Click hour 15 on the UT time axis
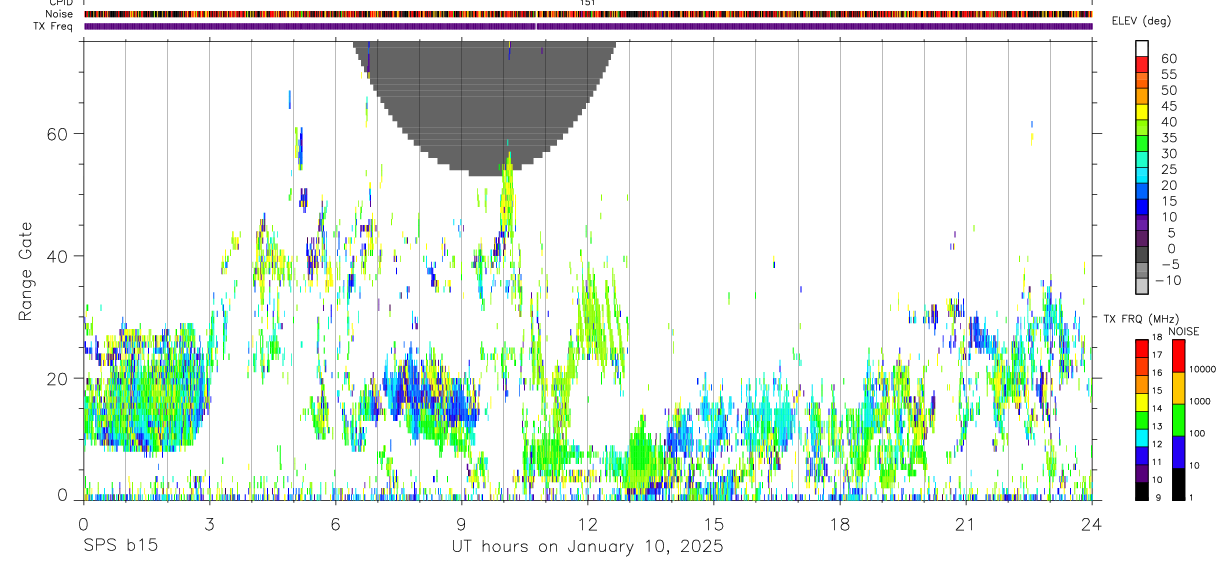This screenshot has width=1228, height=567. 714,524
